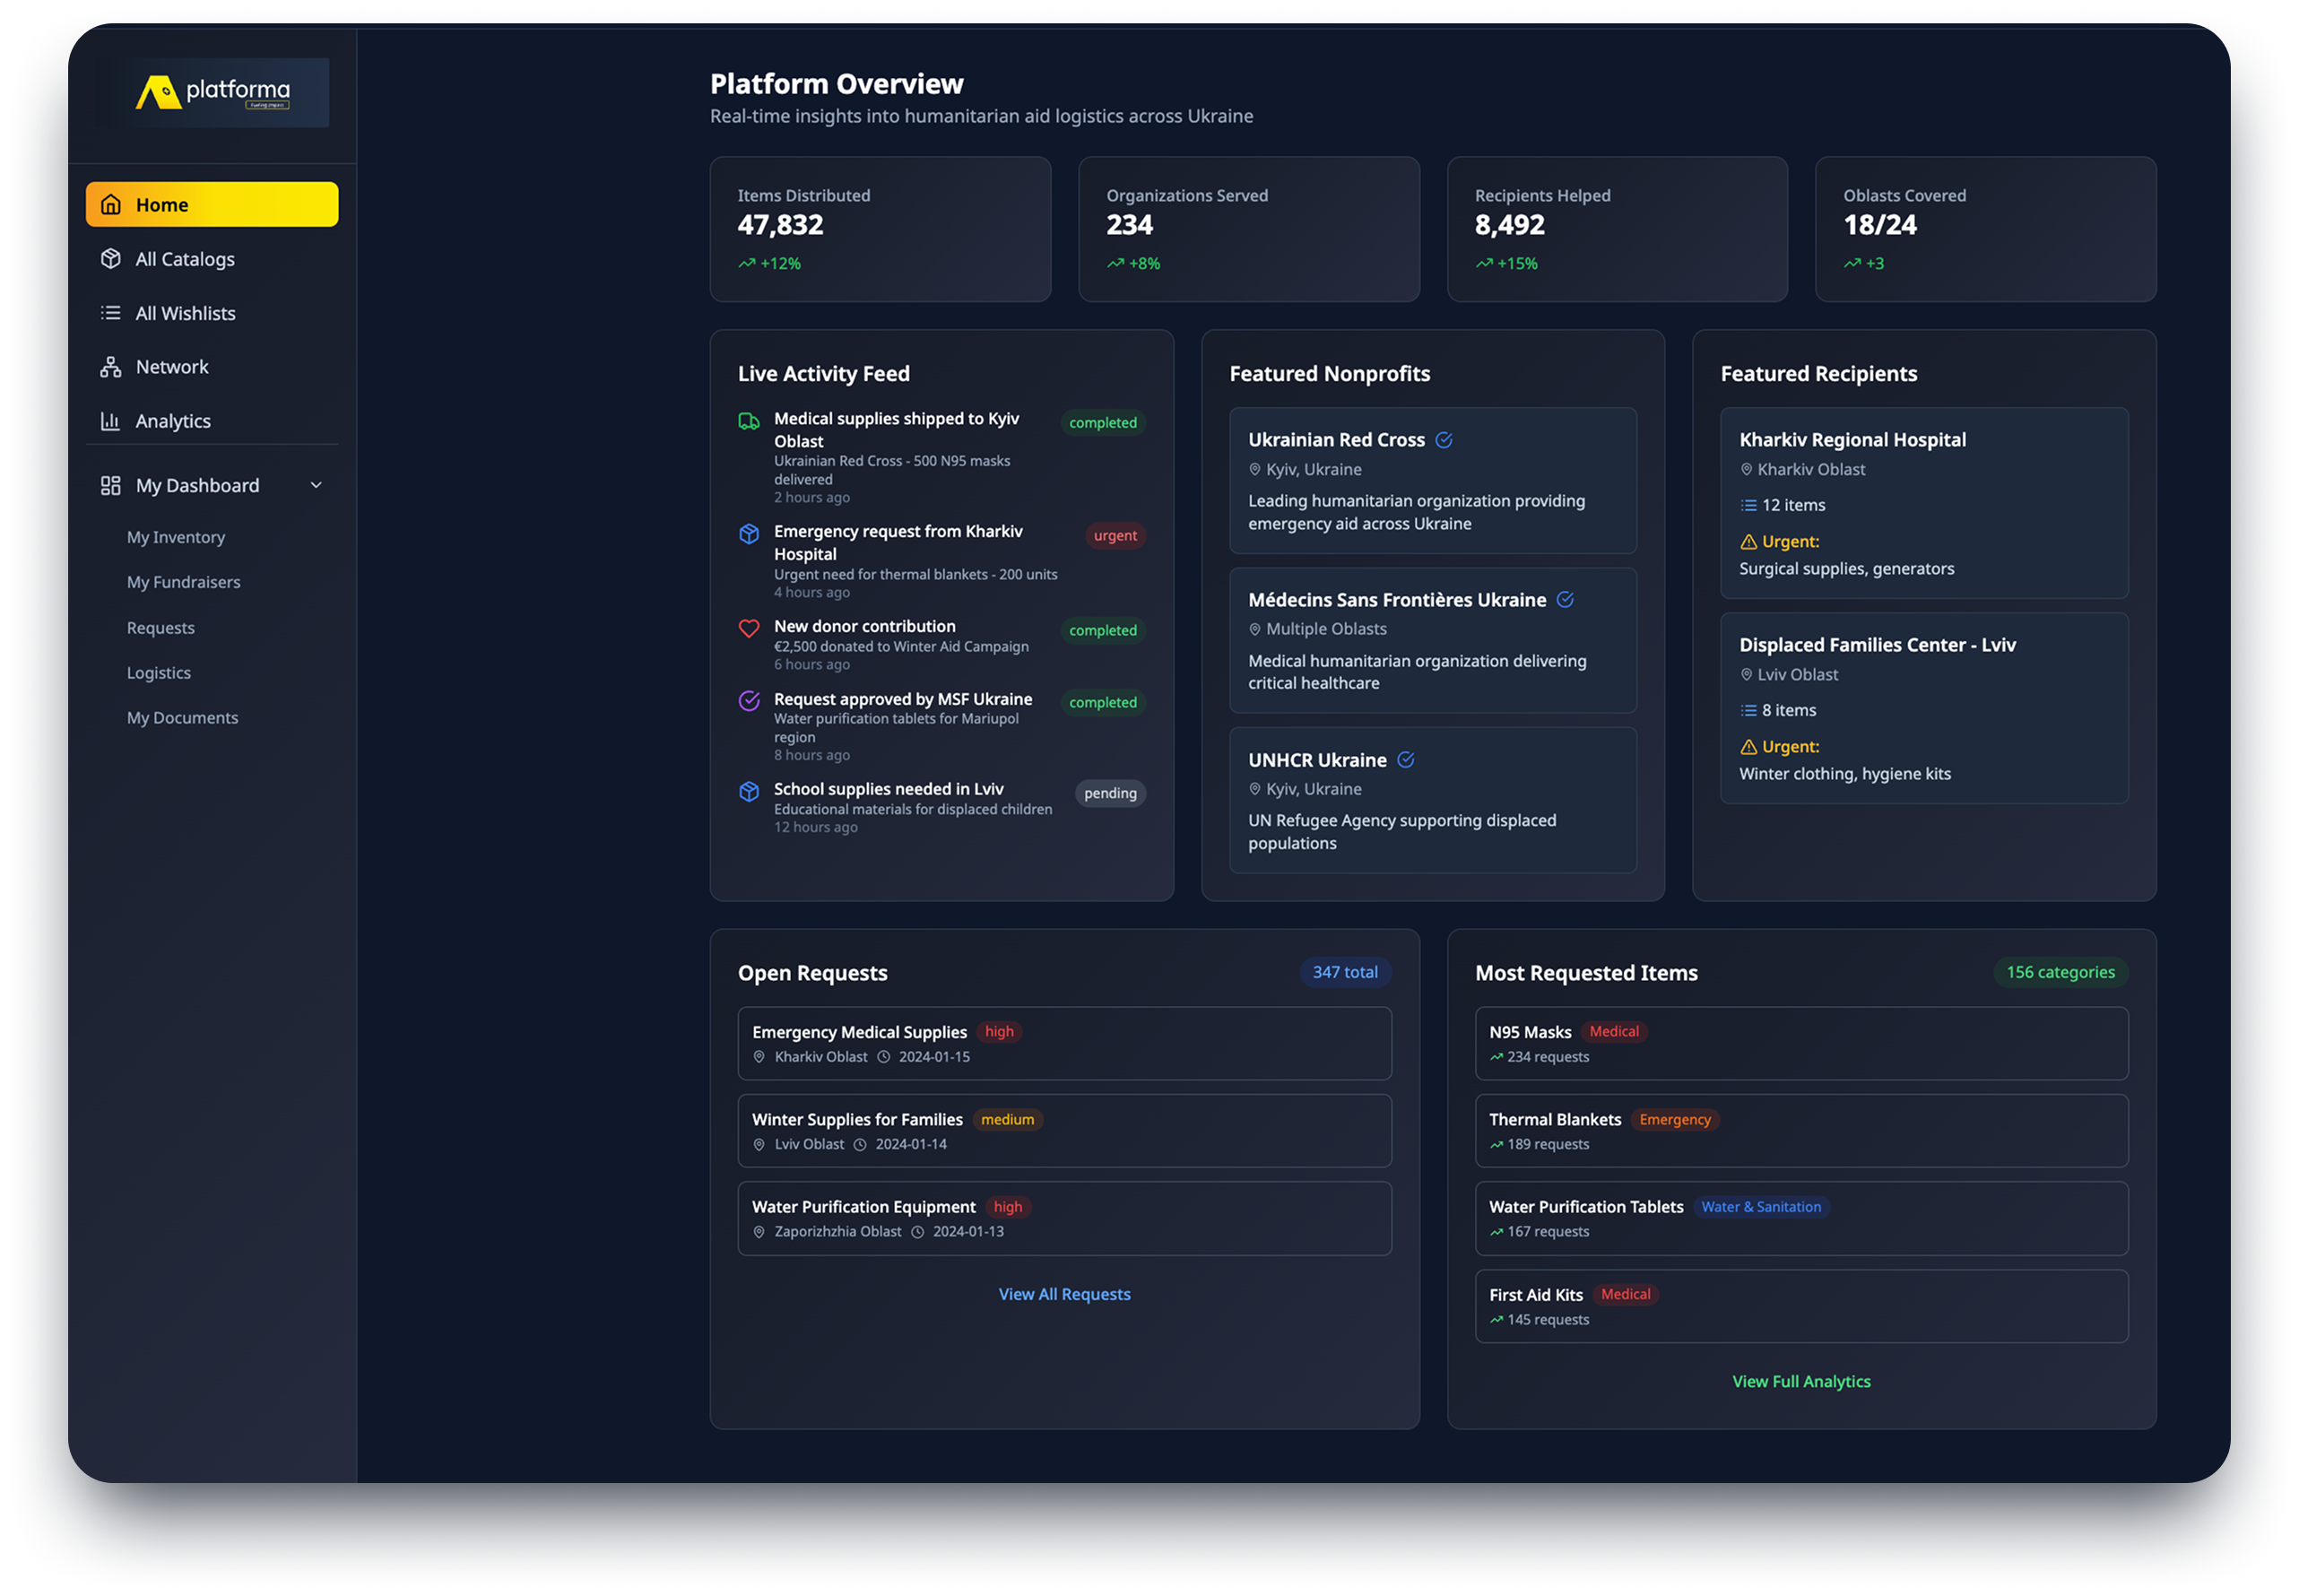Select Kharkiv Regional Hospital recipient card
Screen dimensions: 2299x1596
click(1923, 502)
